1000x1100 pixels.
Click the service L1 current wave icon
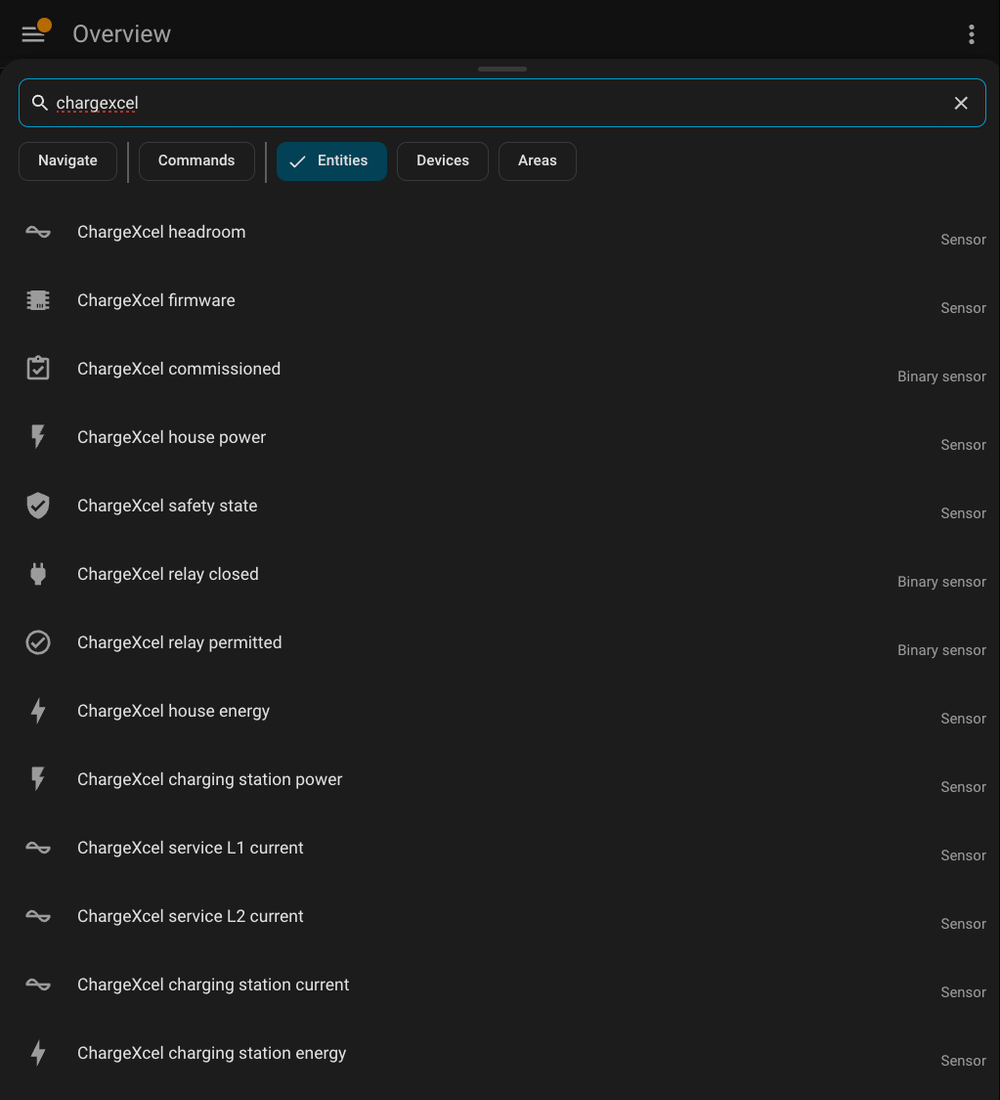pyautogui.click(x=38, y=847)
